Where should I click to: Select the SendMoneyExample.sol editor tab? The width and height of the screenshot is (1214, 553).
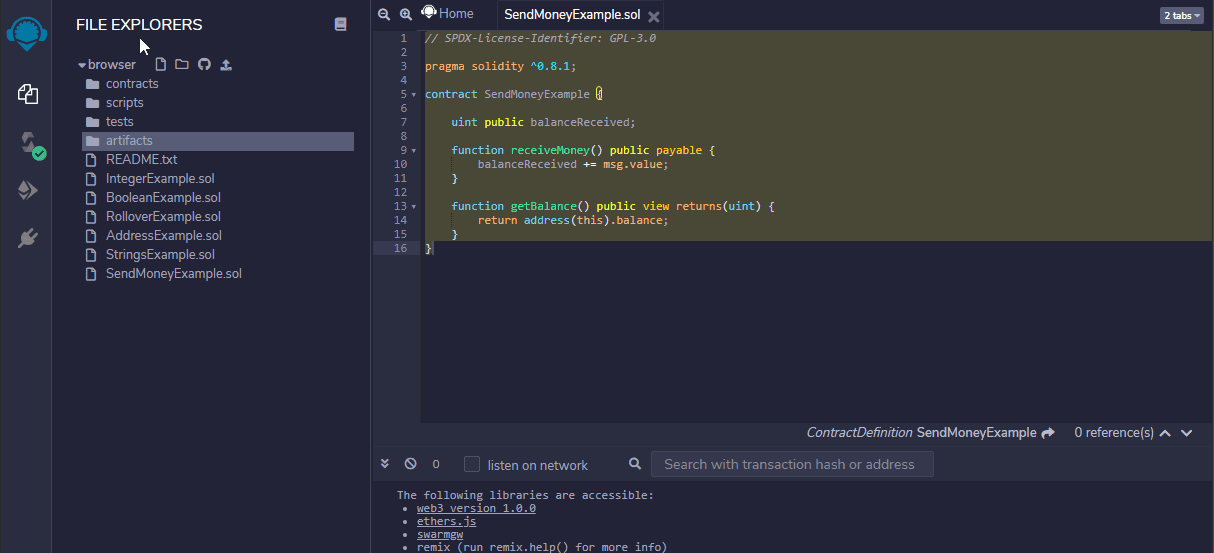[572, 15]
